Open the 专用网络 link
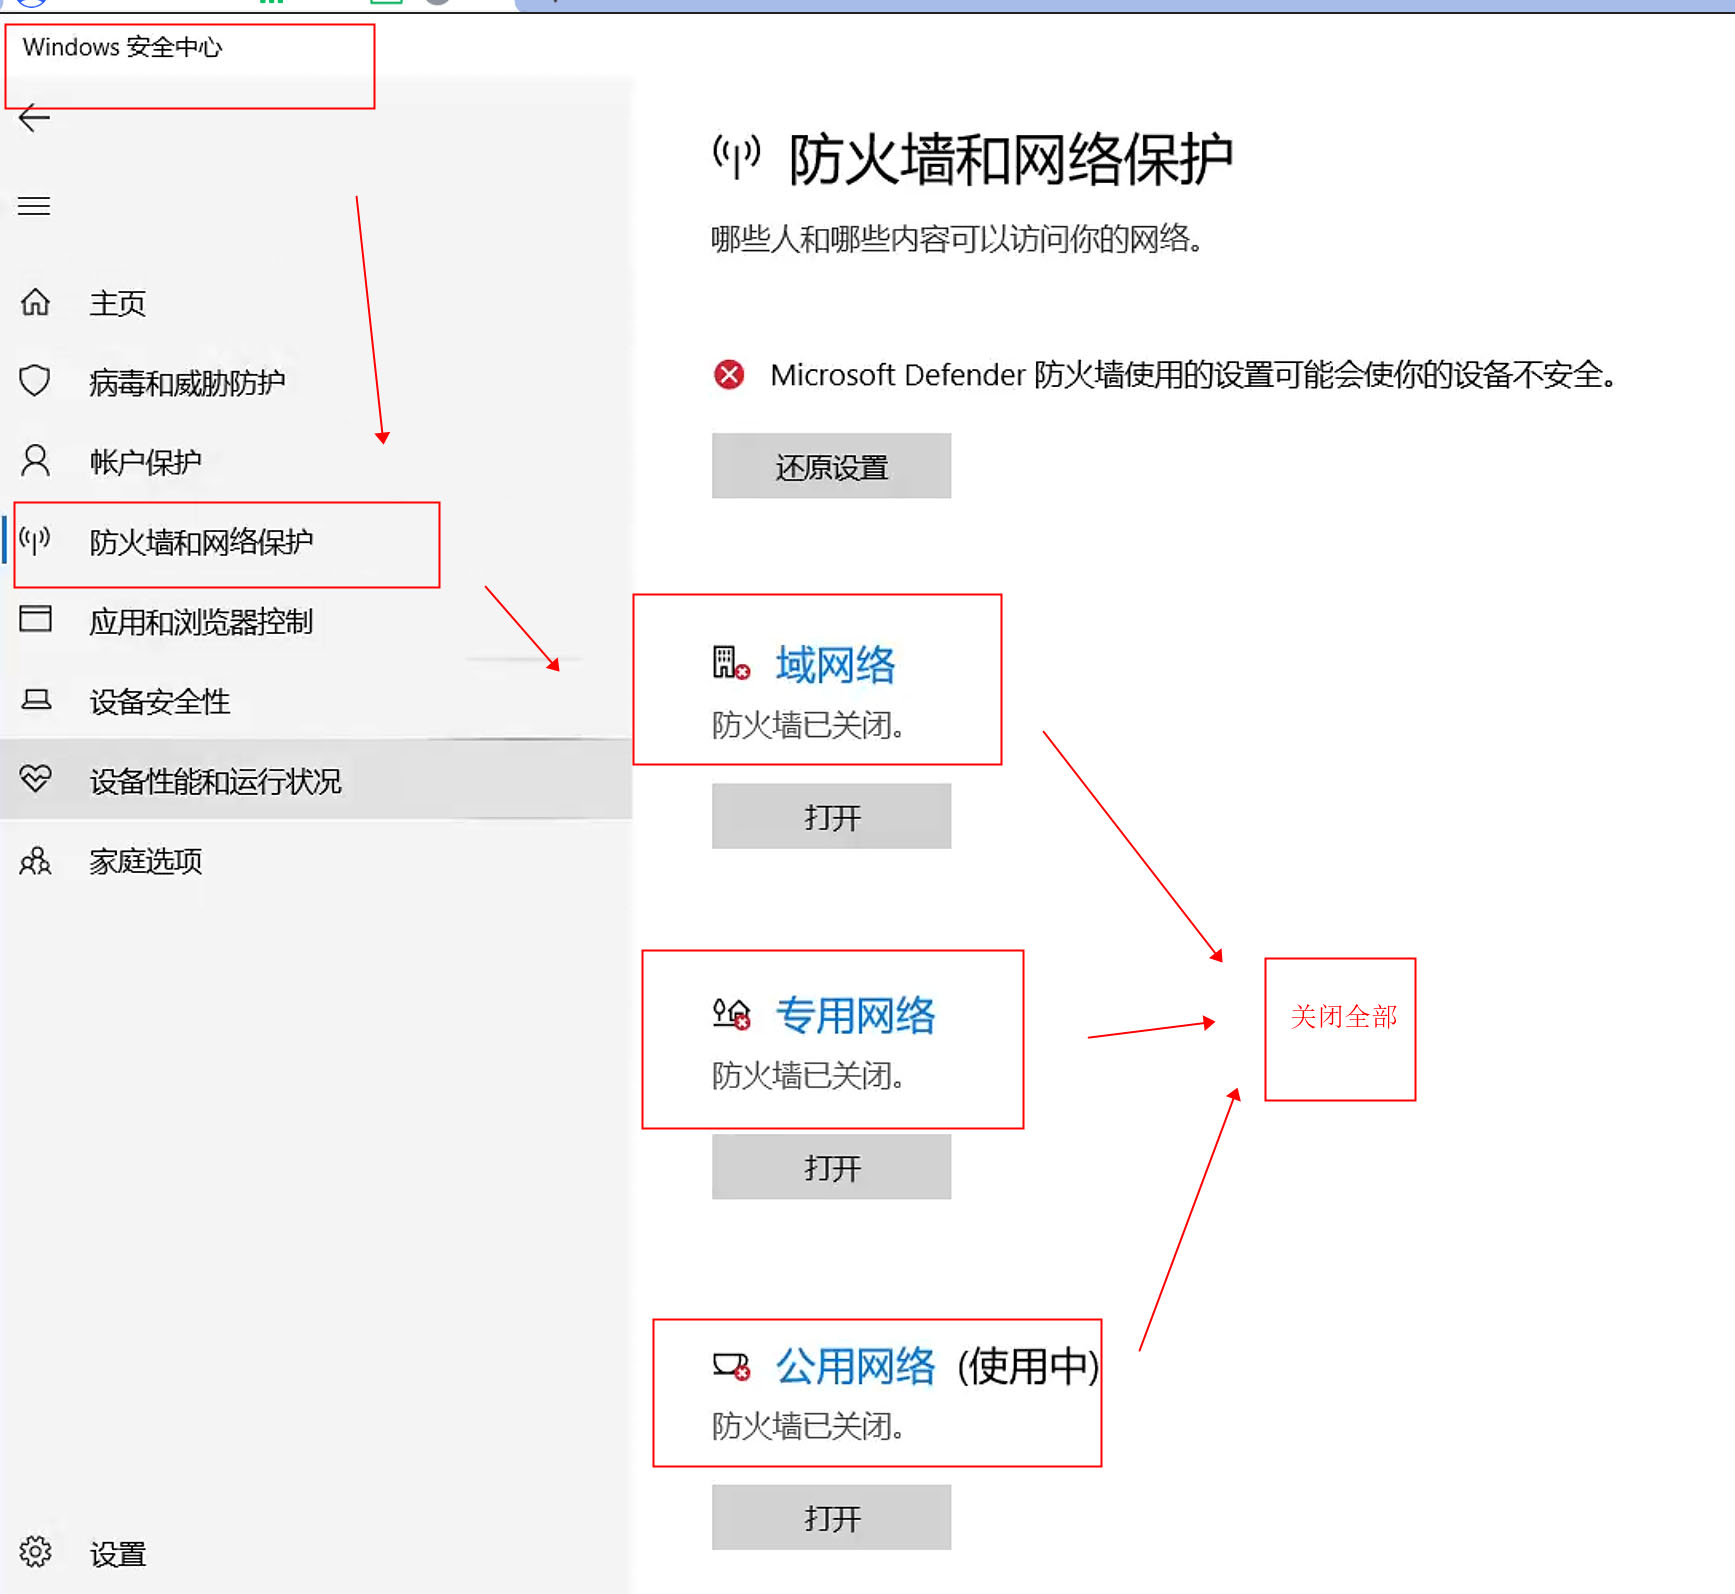The height and width of the screenshot is (1594, 1735). pyautogui.click(x=855, y=1015)
